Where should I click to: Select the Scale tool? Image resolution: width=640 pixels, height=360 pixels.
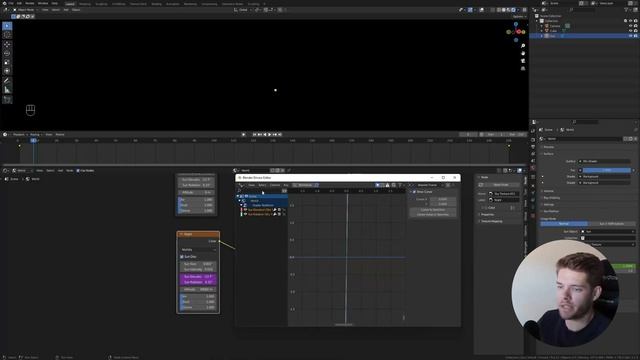7,62
